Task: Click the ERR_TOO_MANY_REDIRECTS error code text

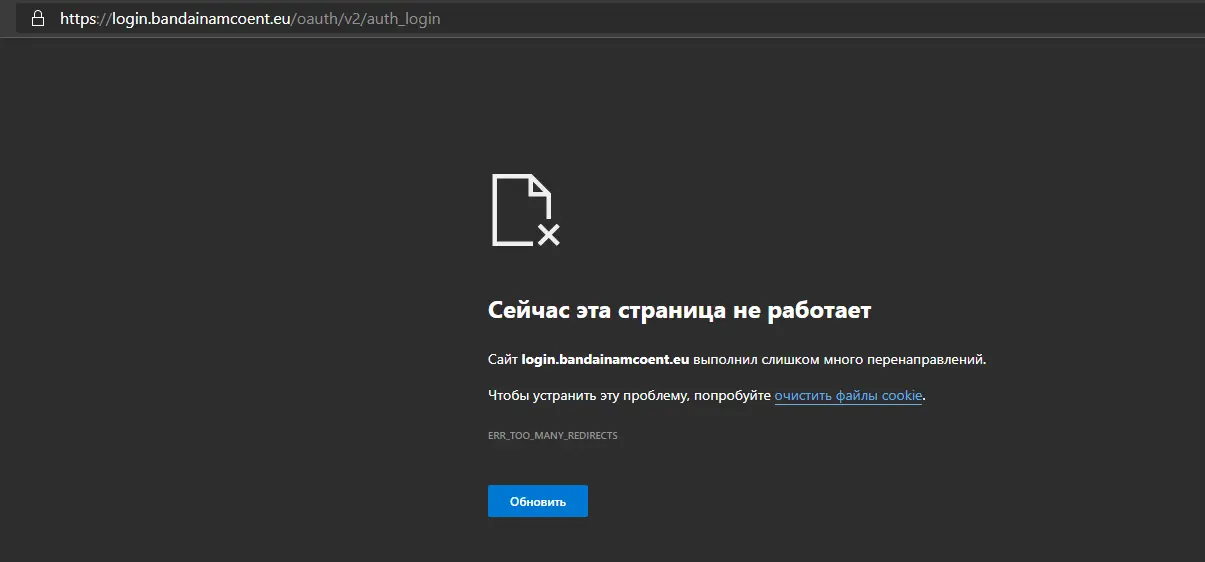Action: point(553,436)
